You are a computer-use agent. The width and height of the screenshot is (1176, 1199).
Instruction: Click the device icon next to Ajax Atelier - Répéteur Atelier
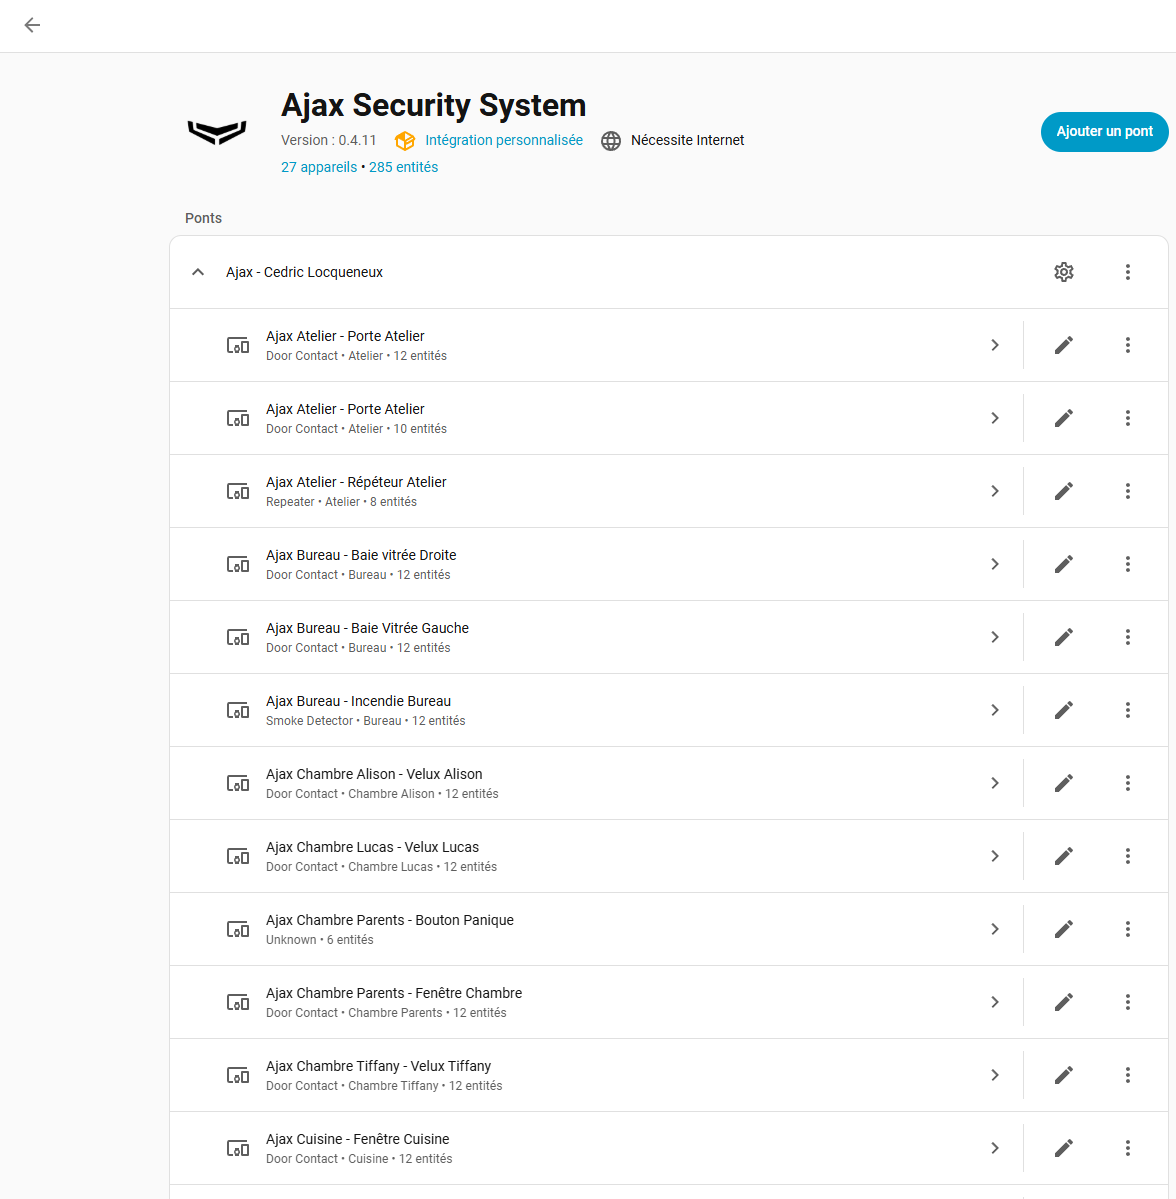click(x=237, y=490)
